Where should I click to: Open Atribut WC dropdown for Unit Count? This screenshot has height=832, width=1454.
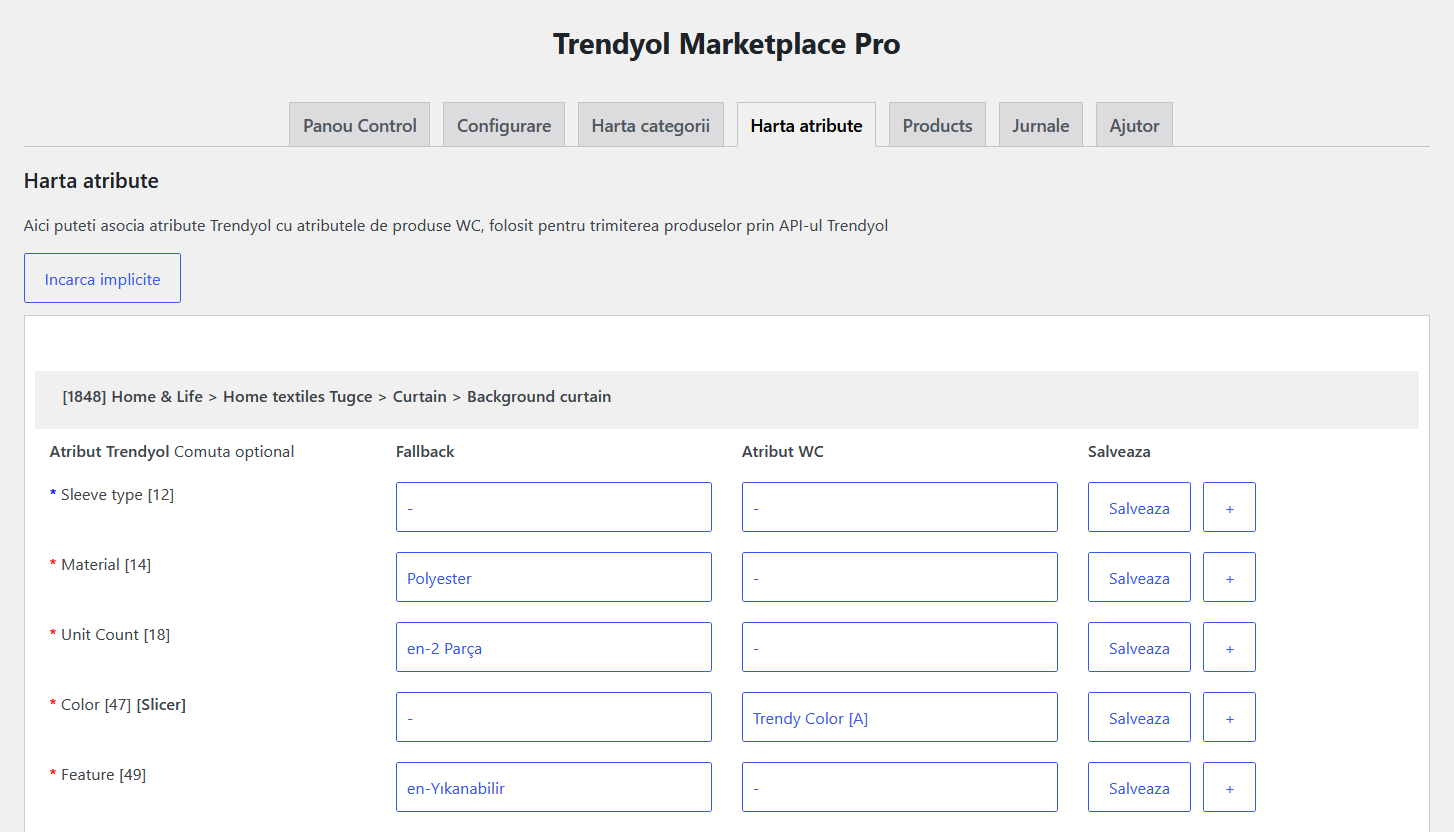[x=900, y=647]
